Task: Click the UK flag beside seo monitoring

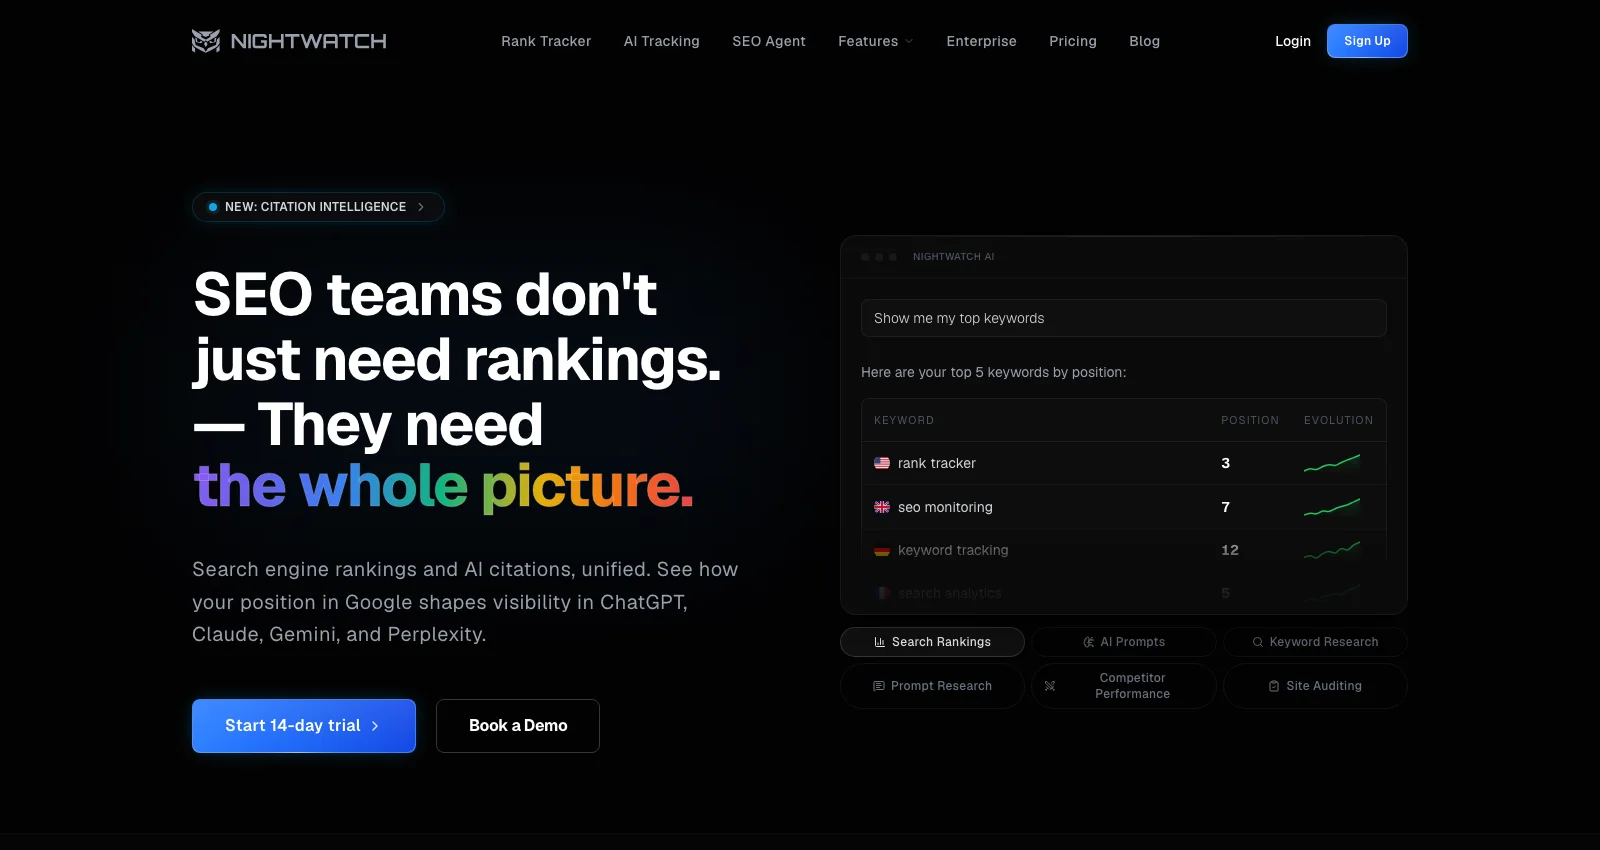Action: [882, 507]
